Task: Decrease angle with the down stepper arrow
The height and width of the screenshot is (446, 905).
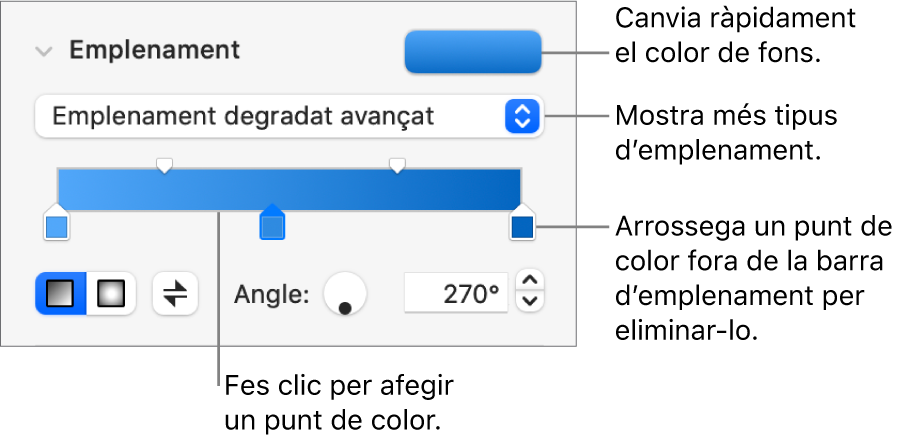Action: click(531, 302)
